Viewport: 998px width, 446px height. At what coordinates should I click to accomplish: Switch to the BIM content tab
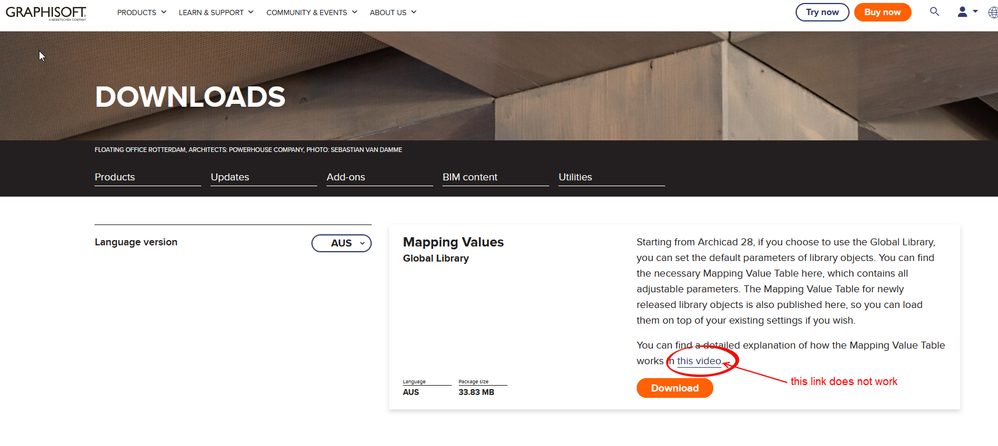(496, 178)
